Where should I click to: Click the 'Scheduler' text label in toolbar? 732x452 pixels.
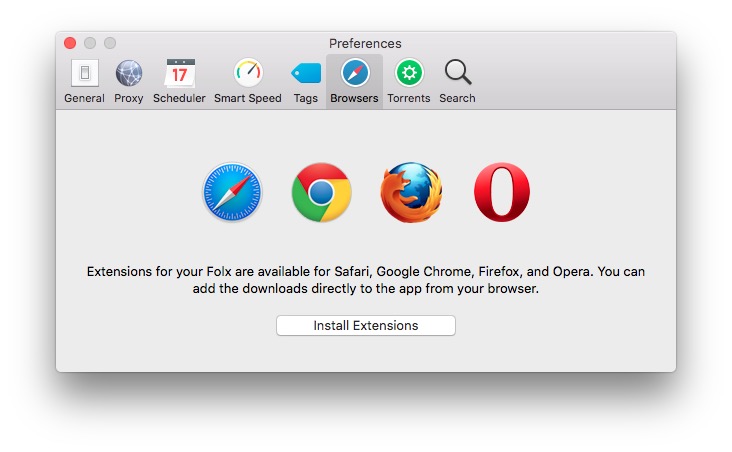[179, 98]
